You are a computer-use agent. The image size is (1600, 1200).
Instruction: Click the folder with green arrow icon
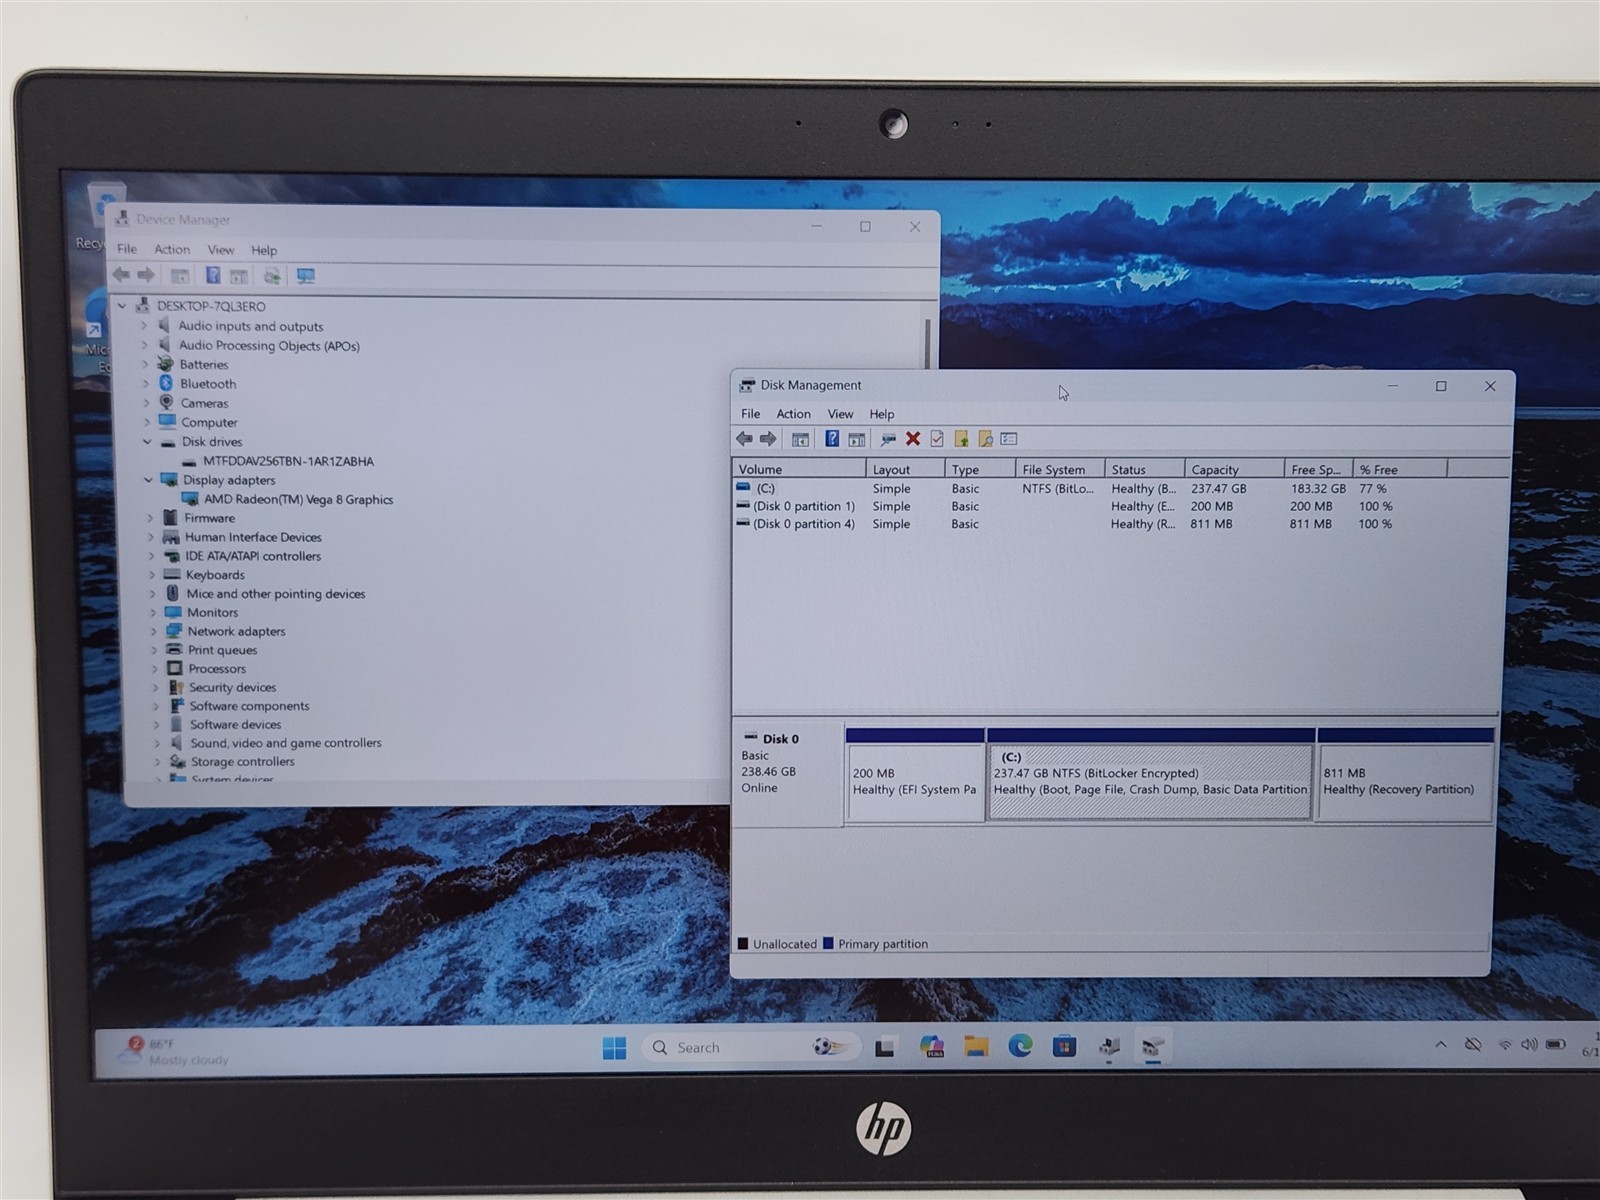coord(961,439)
